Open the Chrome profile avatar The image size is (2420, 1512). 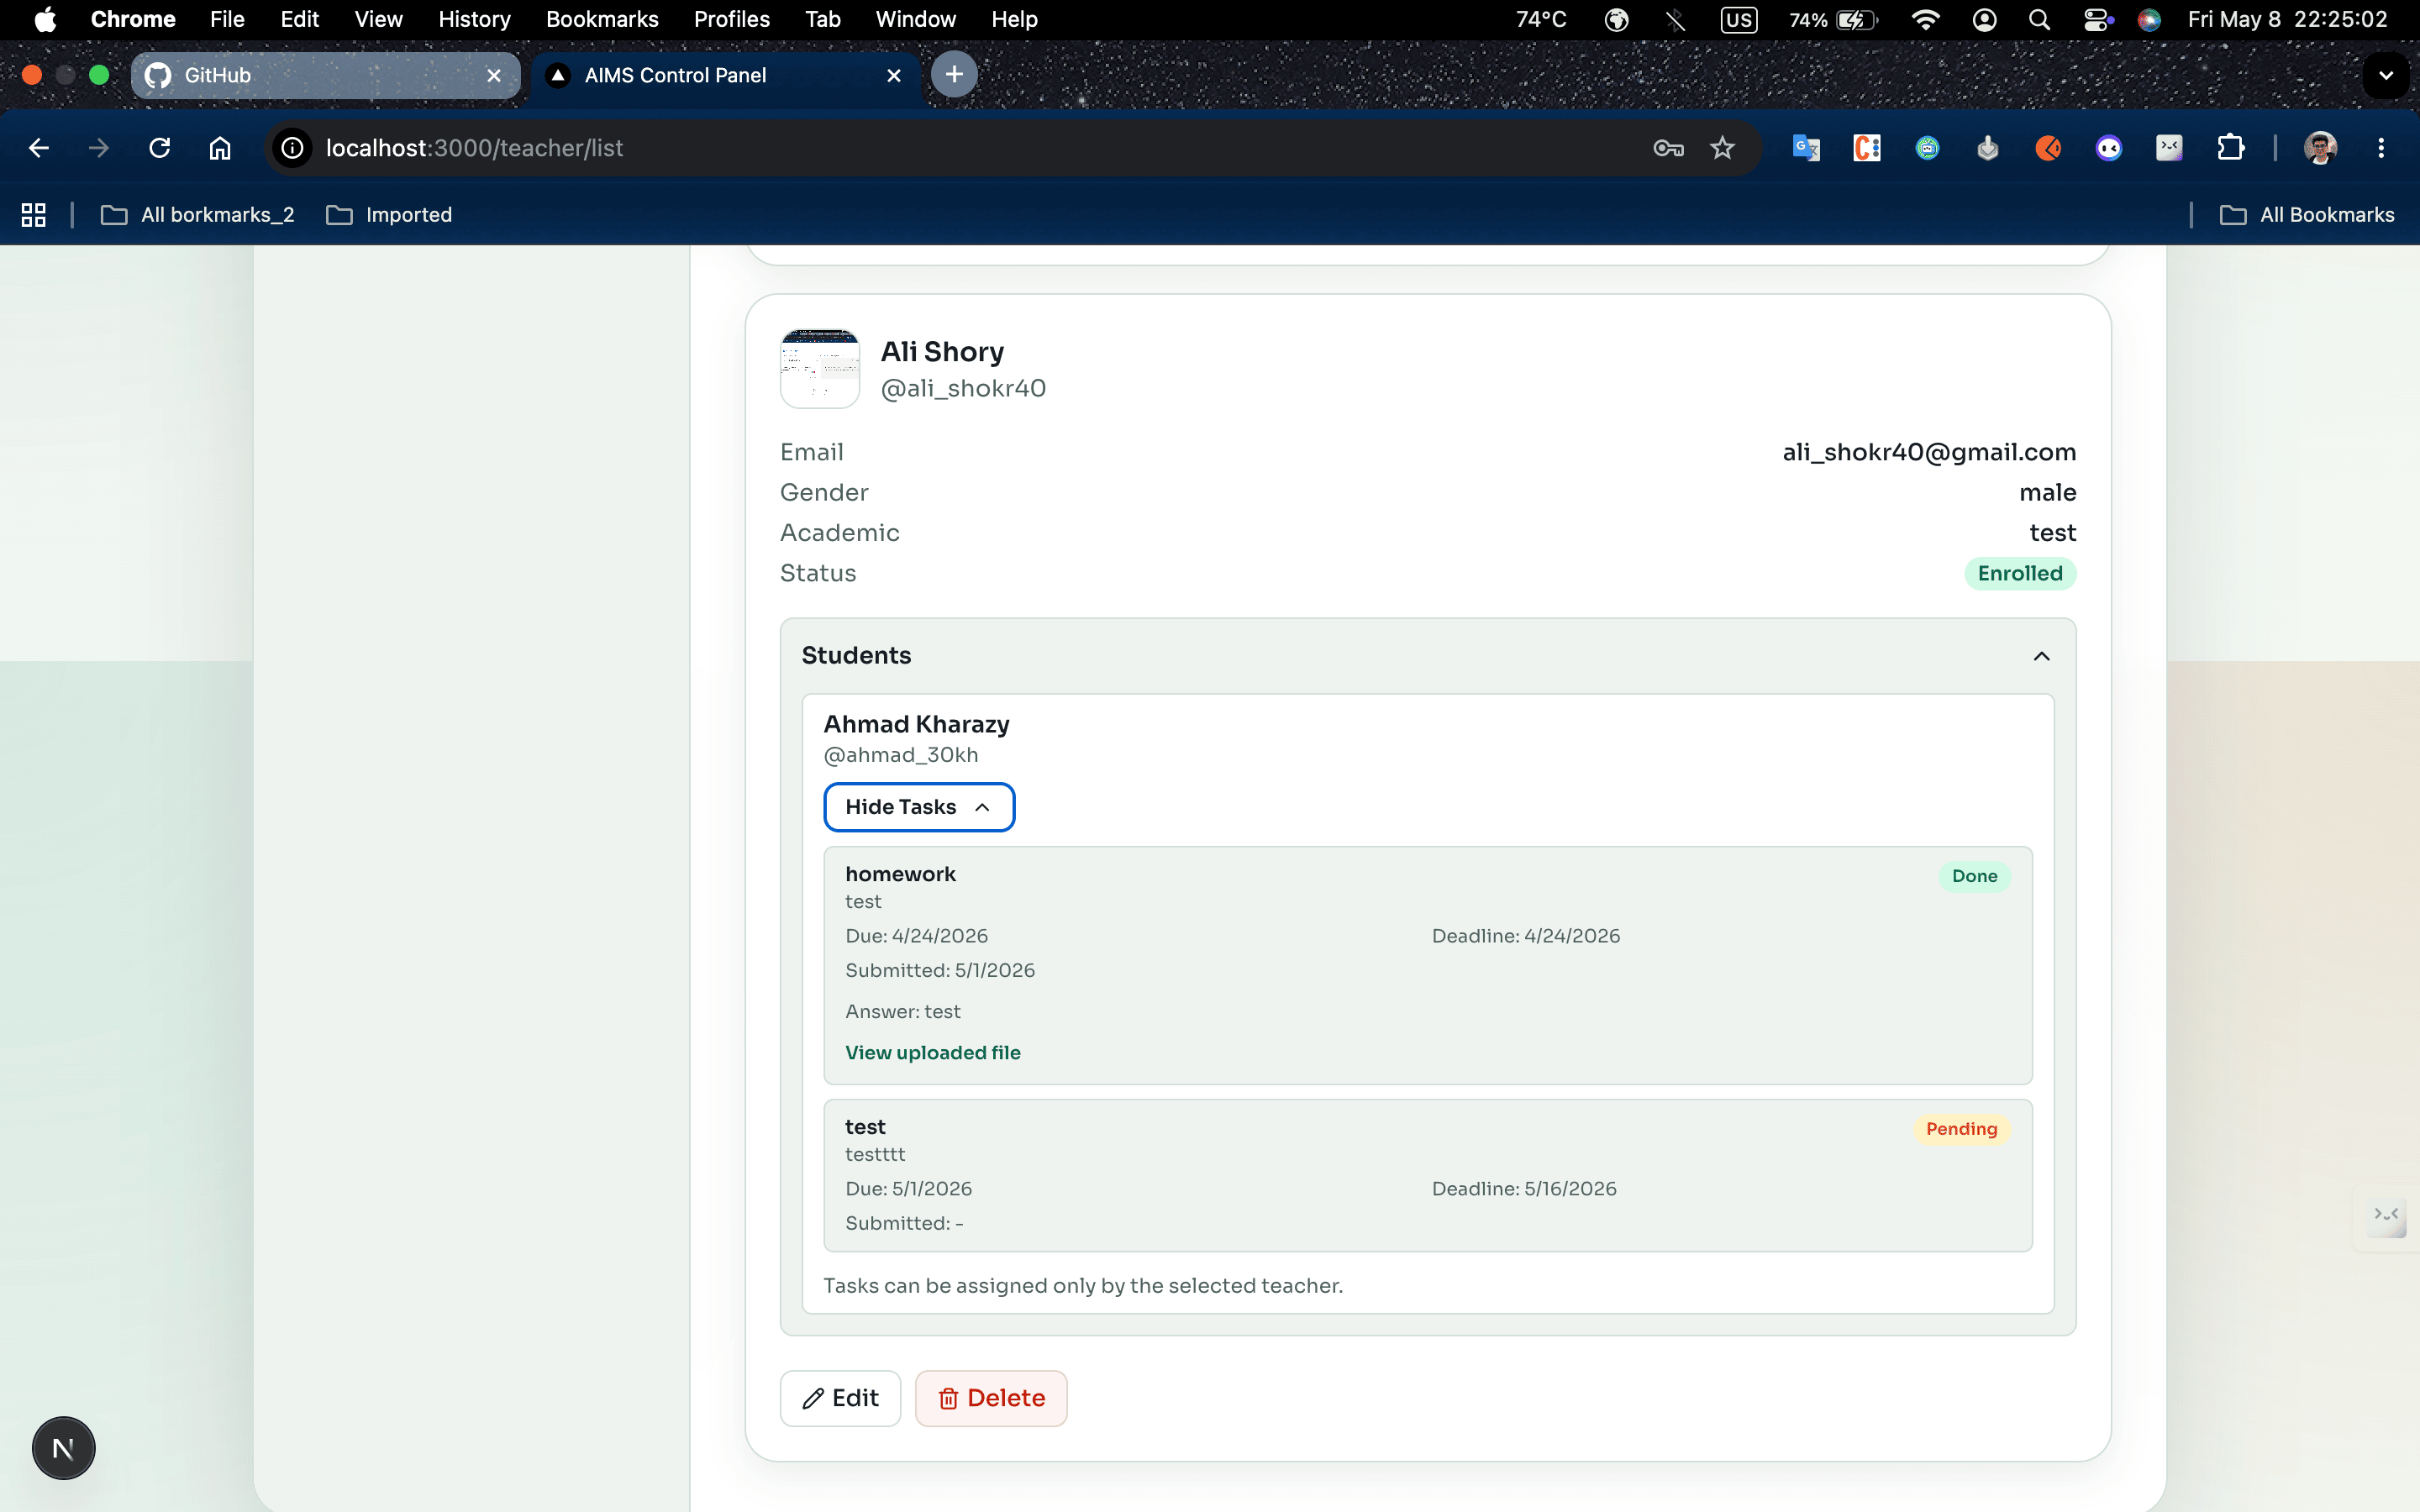pyautogui.click(x=2320, y=148)
